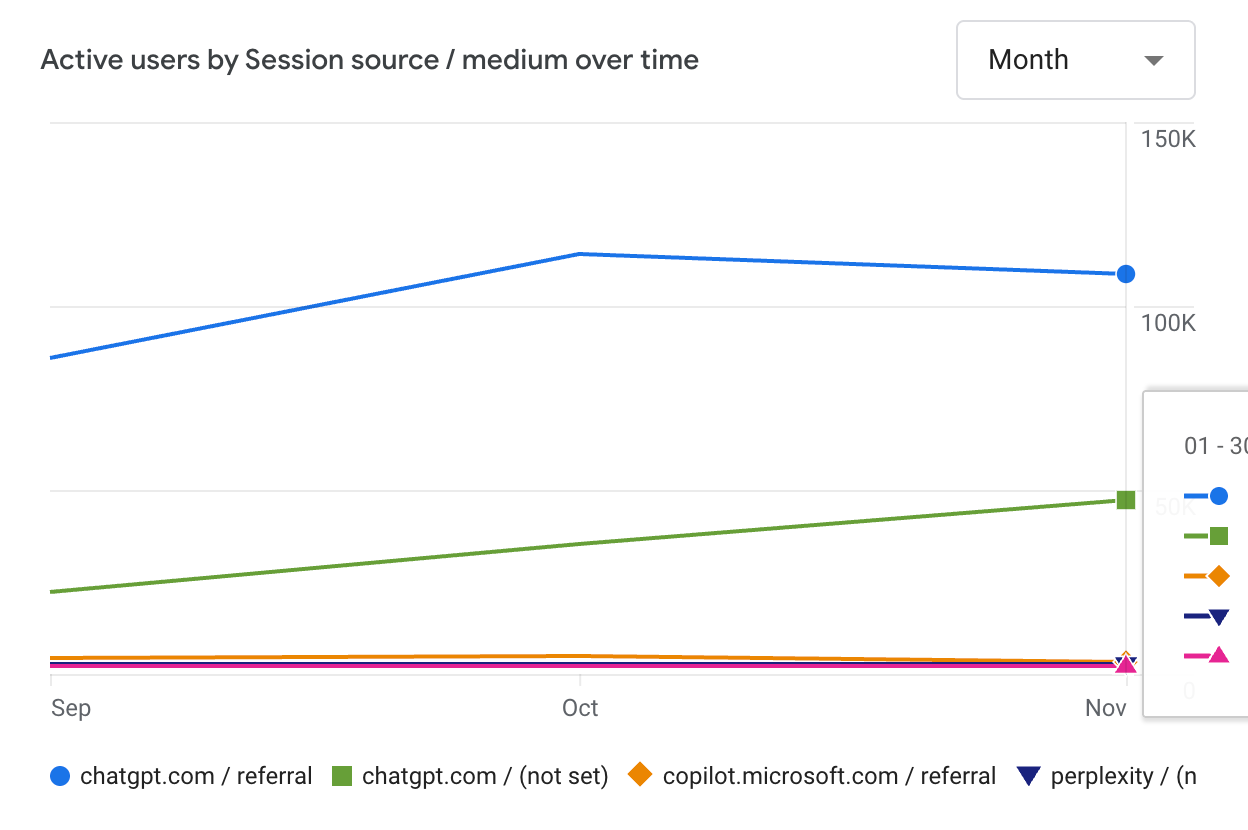Toggle the "chatgpt.com / (not set)" legend label

485,776
